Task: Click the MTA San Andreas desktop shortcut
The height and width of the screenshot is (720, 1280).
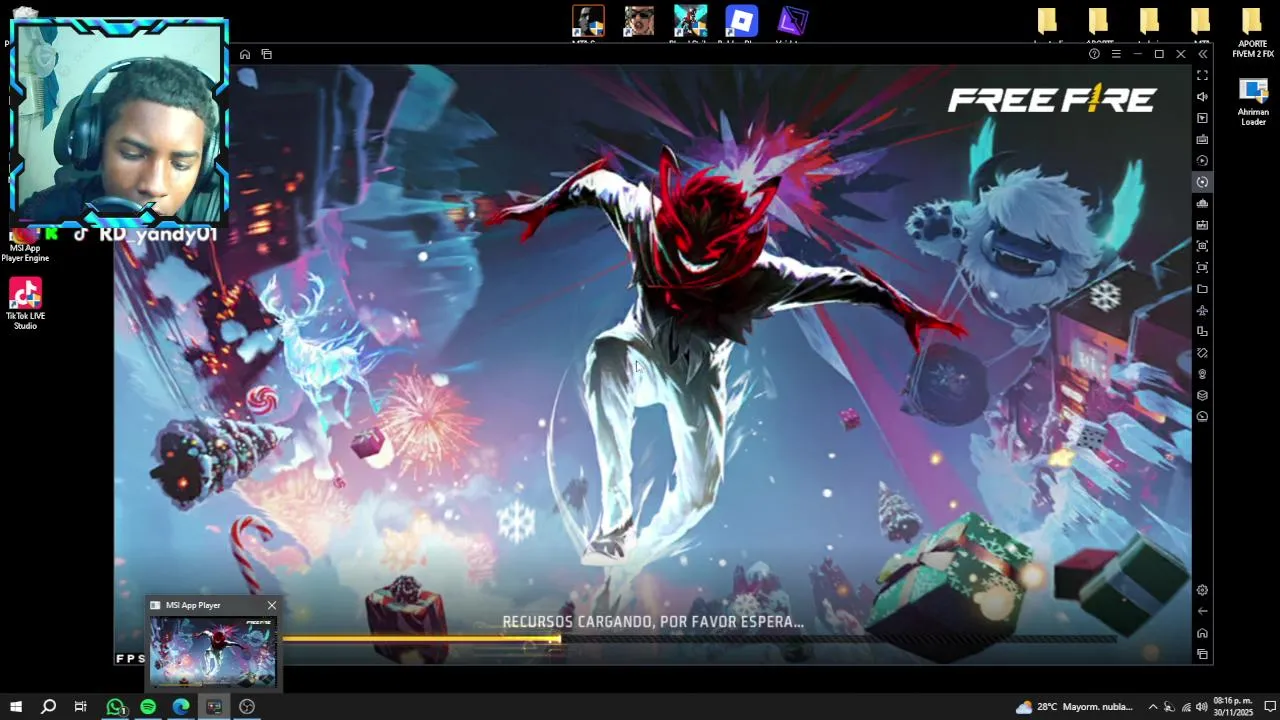Action: pyautogui.click(x=588, y=22)
